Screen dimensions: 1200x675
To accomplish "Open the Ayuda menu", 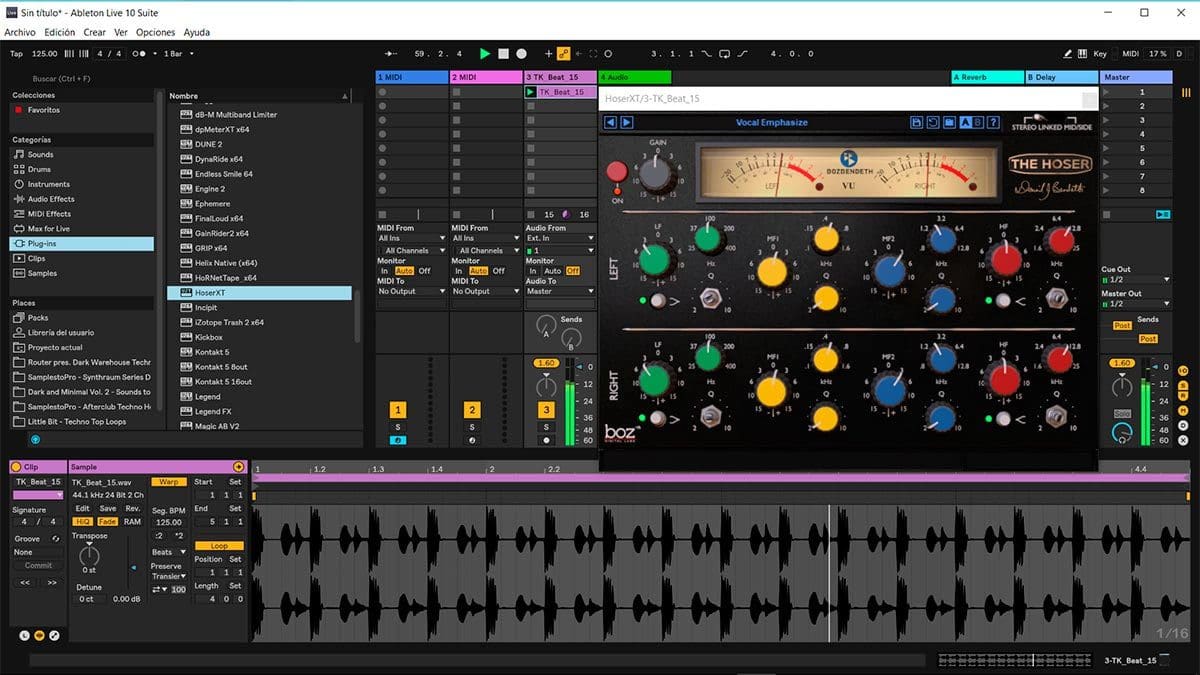I will point(197,33).
